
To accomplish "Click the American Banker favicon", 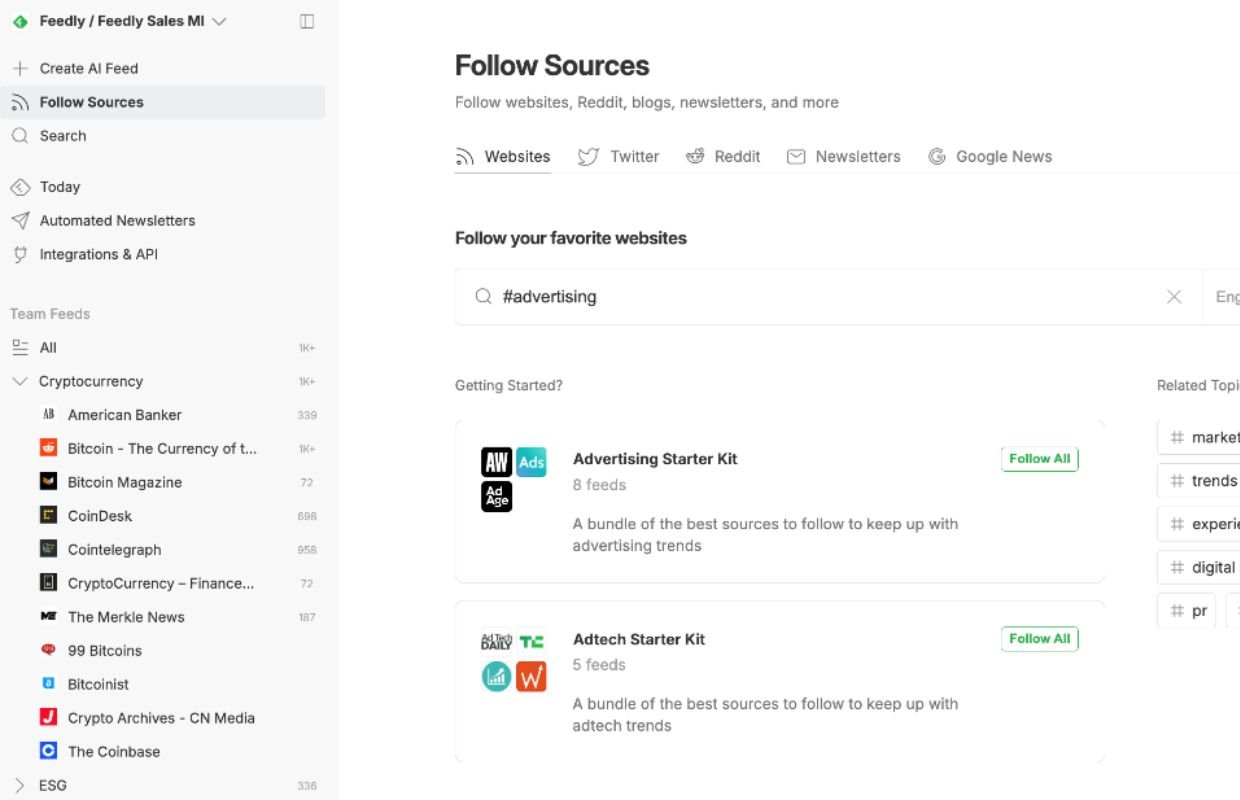I will click(48, 414).
